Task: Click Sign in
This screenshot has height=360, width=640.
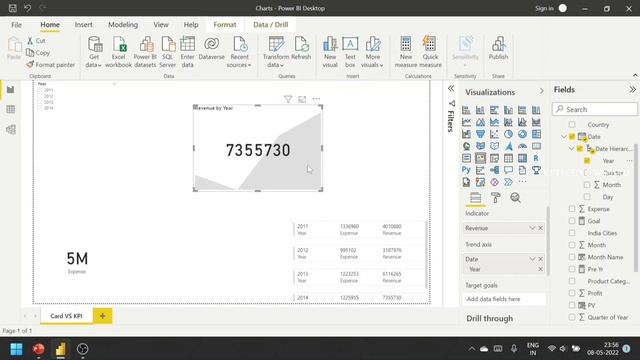Action: click(x=544, y=8)
